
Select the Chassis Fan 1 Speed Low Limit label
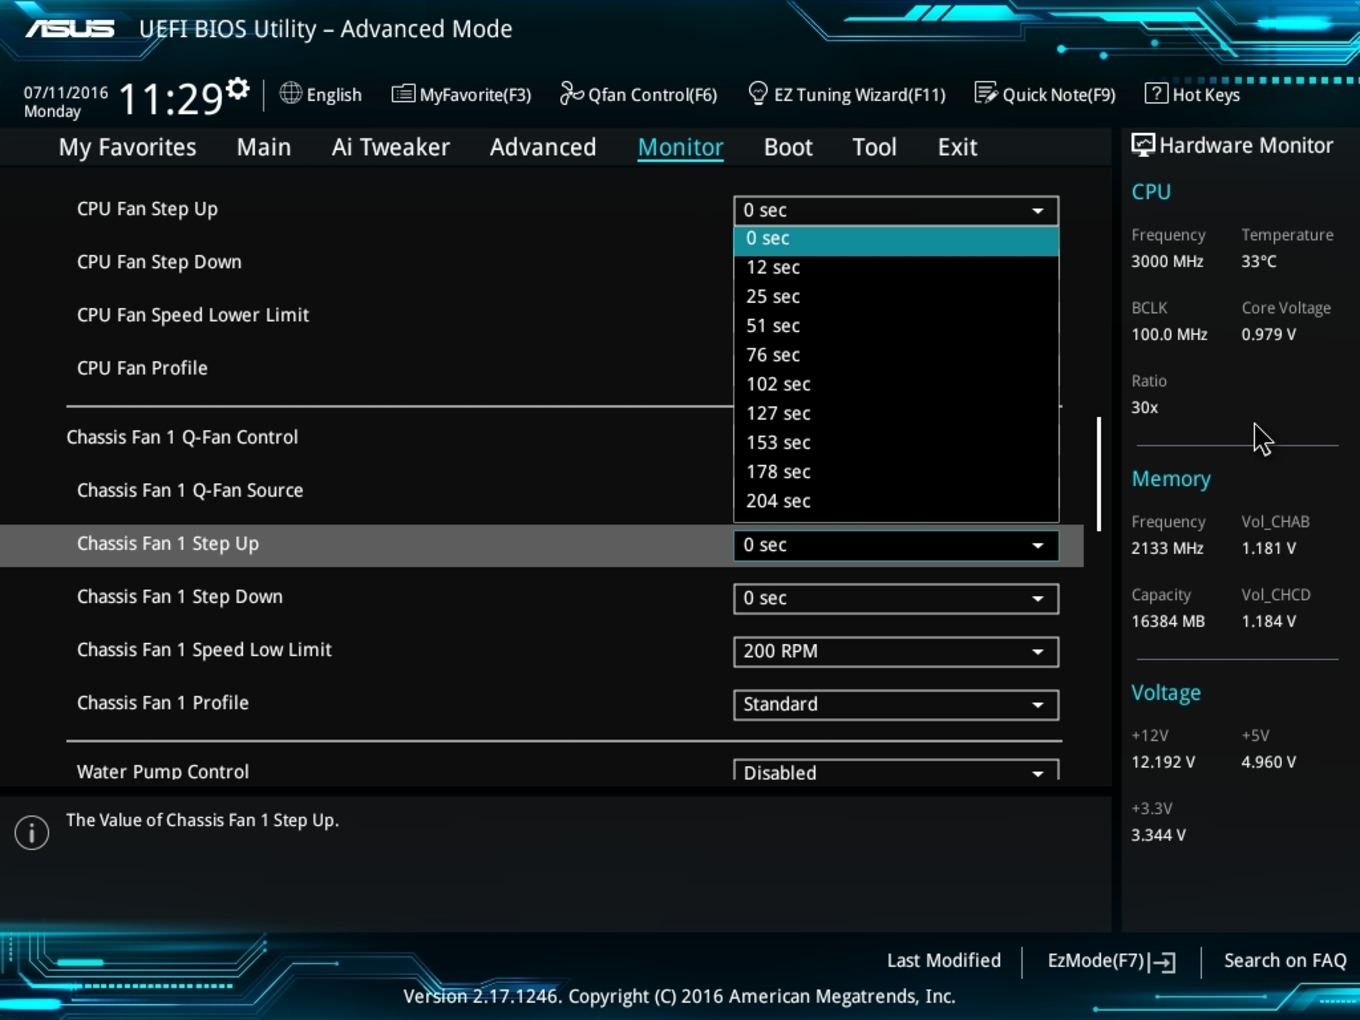tap(204, 649)
